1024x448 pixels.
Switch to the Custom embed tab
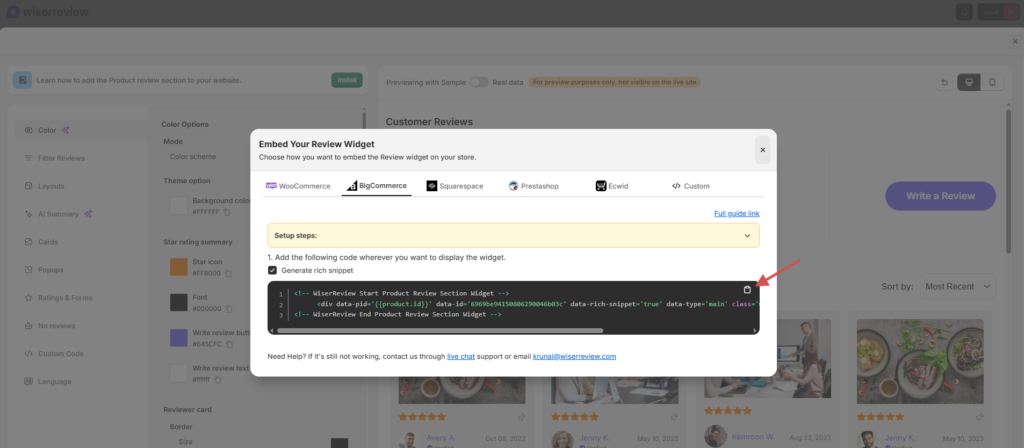690,186
